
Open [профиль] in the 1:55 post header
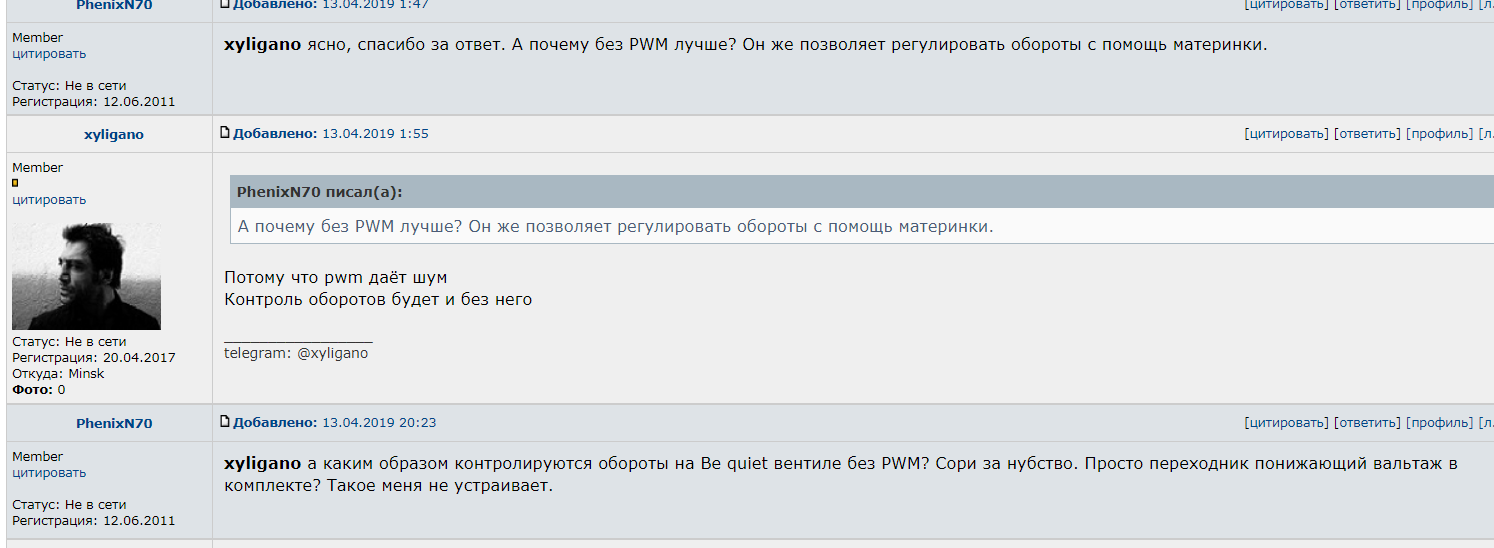tap(1439, 134)
